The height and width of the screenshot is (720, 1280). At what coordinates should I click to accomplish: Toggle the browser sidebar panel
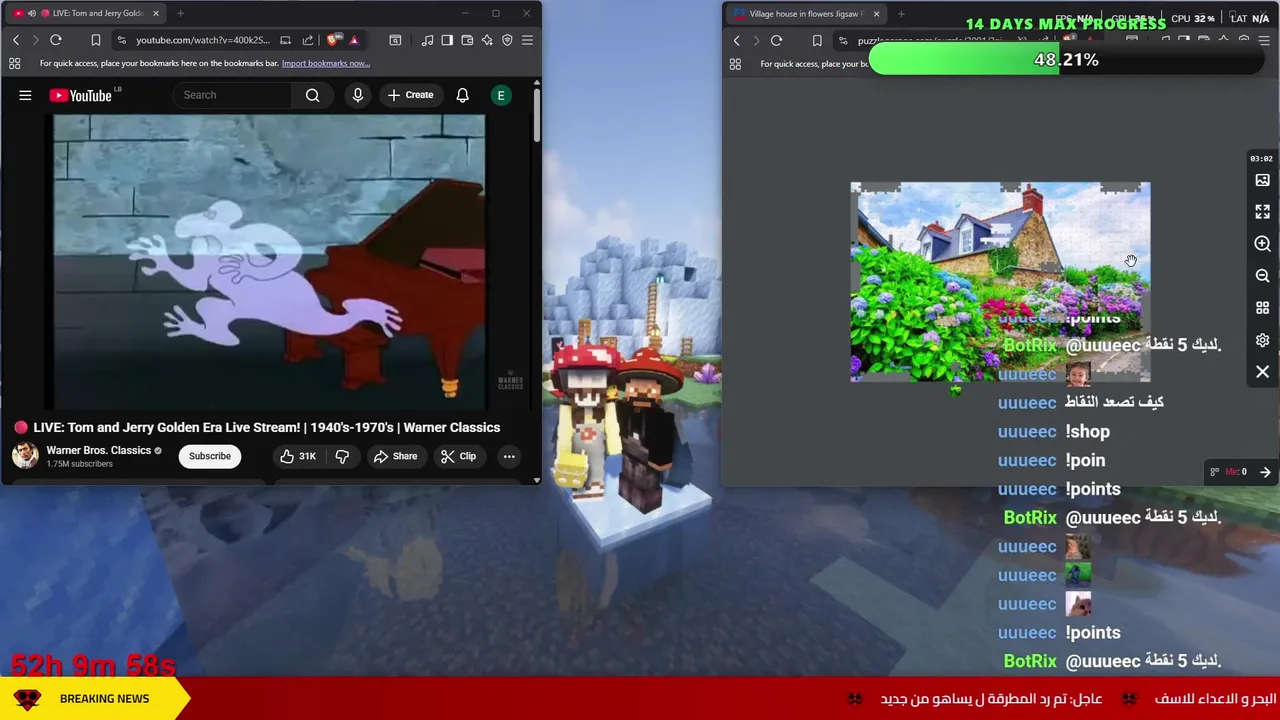(x=447, y=40)
